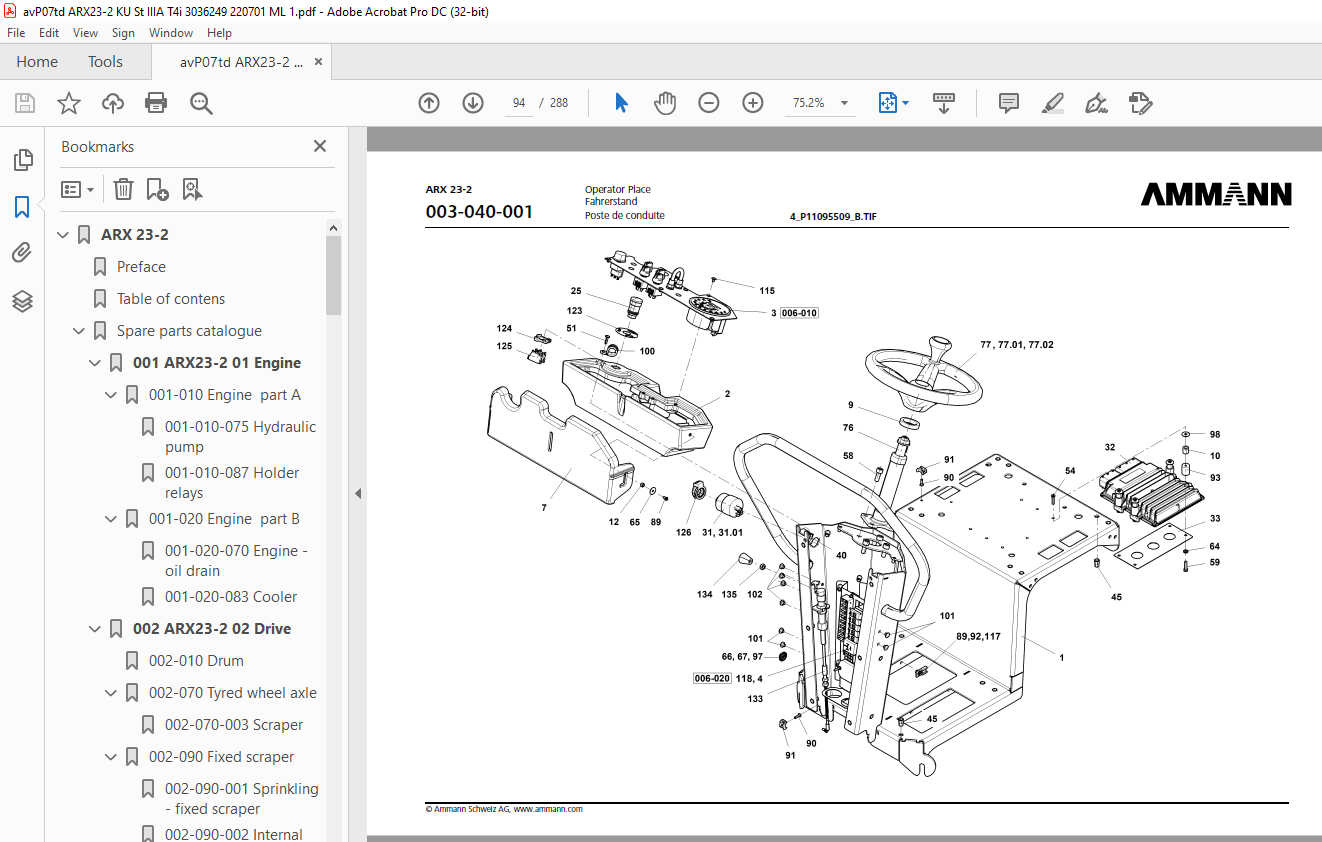This screenshot has height=842, width=1322.
Task: Open the 002-010 Drum bookmark
Action: 196,661
